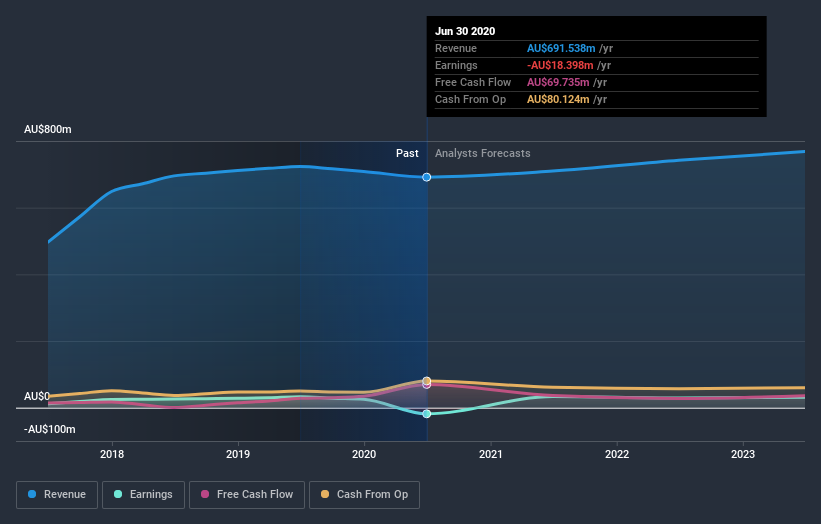Click the Jun 30 2020 tooltip date
Viewport: 821px width, 524px height.
click(465, 31)
